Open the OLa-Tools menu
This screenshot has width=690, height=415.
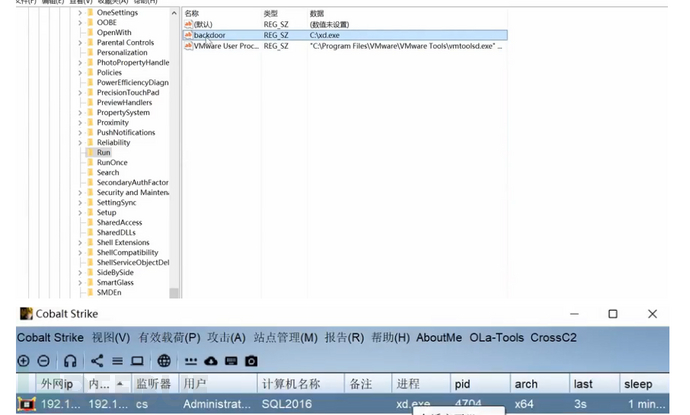tap(496, 338)
